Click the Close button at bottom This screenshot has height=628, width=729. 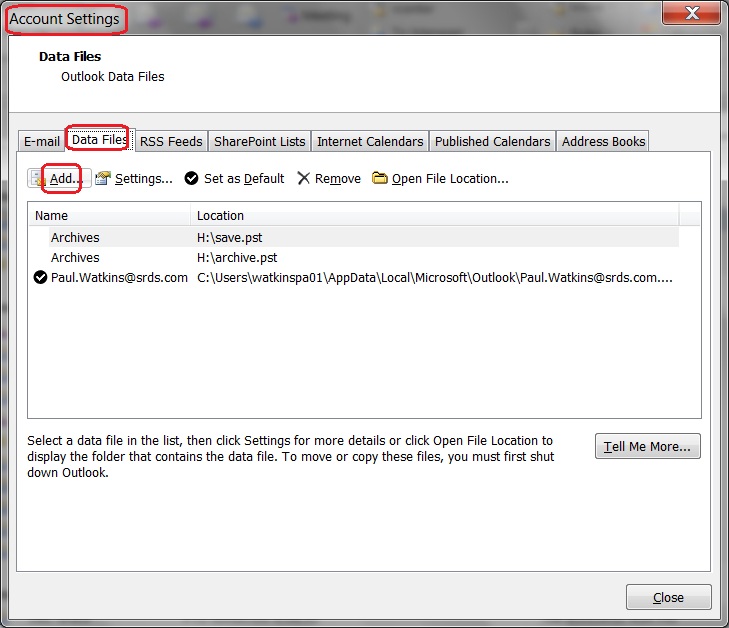(668, 597)
